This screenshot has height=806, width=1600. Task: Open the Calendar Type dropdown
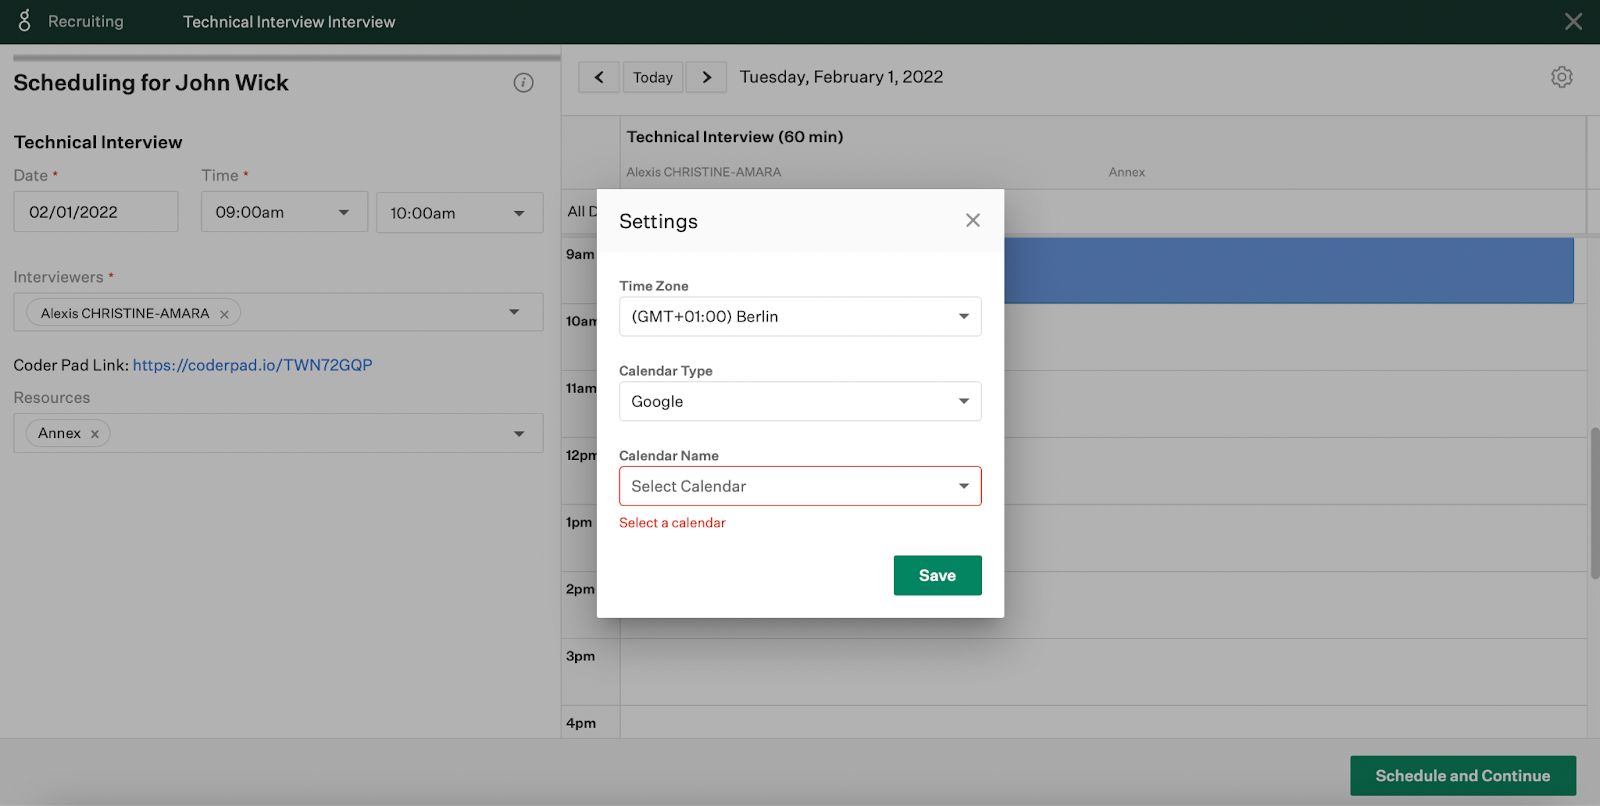800,401
